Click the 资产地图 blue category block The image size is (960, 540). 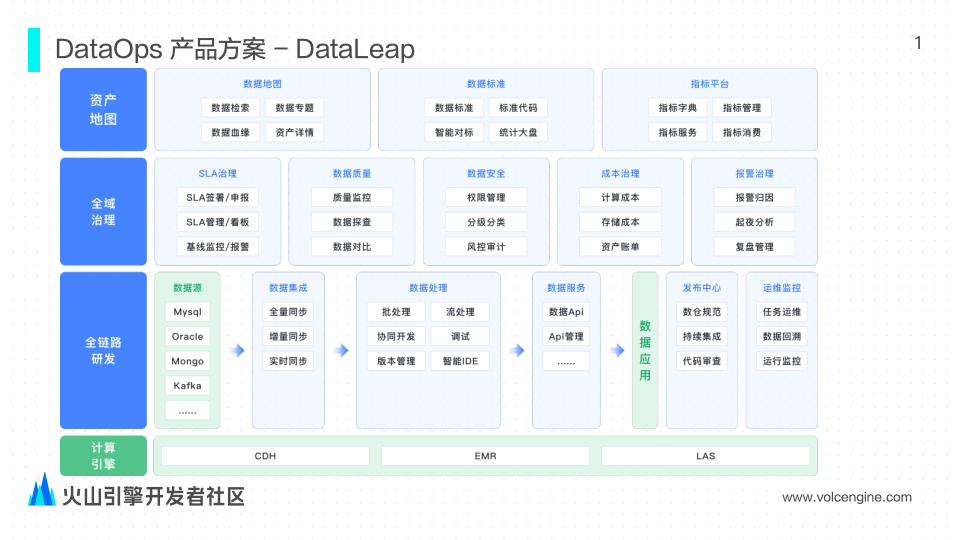103,110
